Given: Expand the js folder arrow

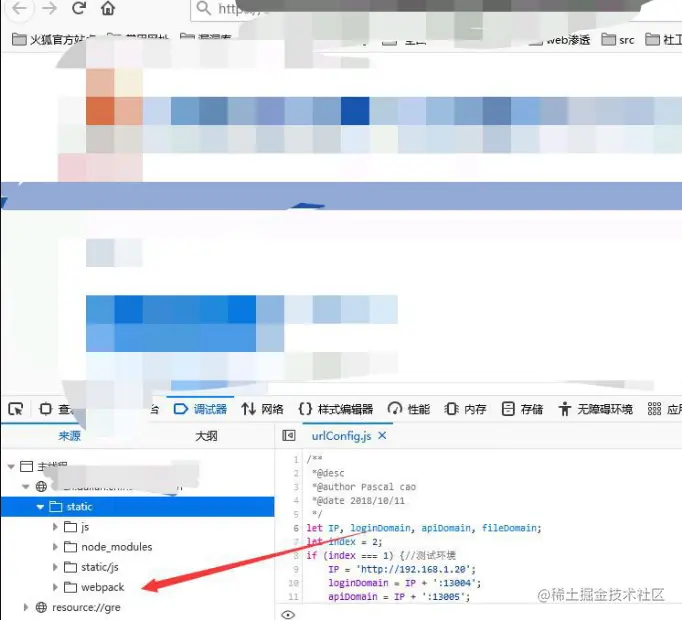Looking at the screenshot, I should 55,527.
